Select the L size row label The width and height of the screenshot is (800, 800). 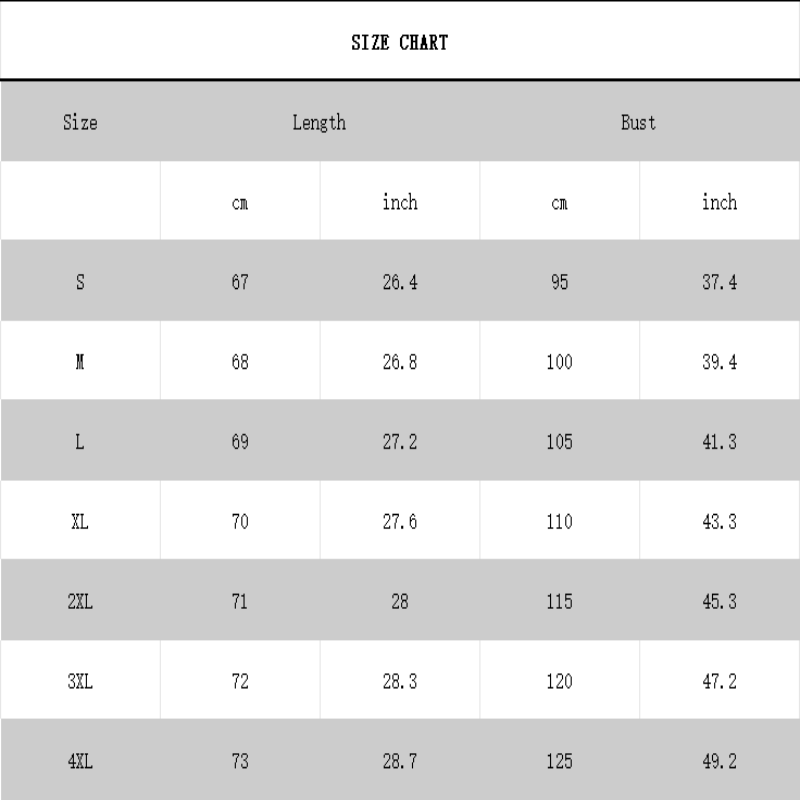pos(80,443)
